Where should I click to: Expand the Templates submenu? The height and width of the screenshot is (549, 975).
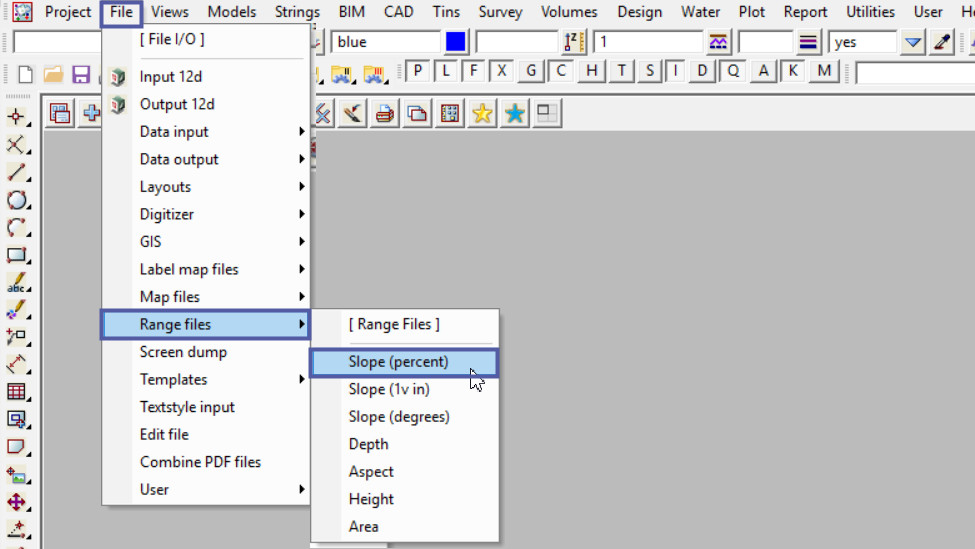tap(206, 379)
